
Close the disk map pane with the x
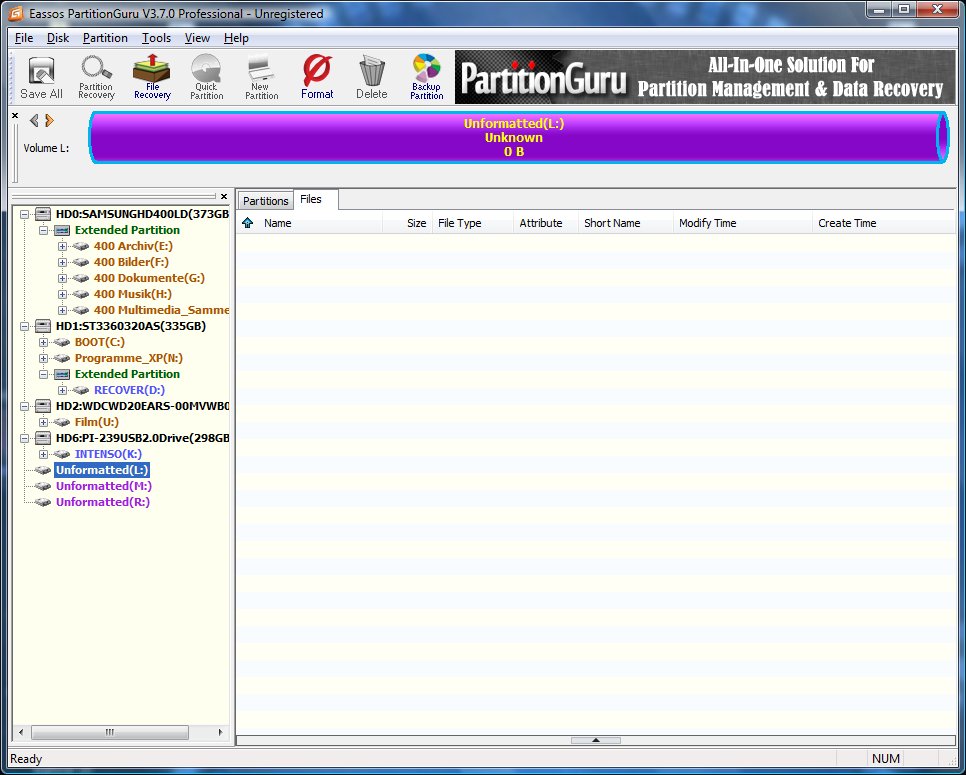[x=15, y=116]
